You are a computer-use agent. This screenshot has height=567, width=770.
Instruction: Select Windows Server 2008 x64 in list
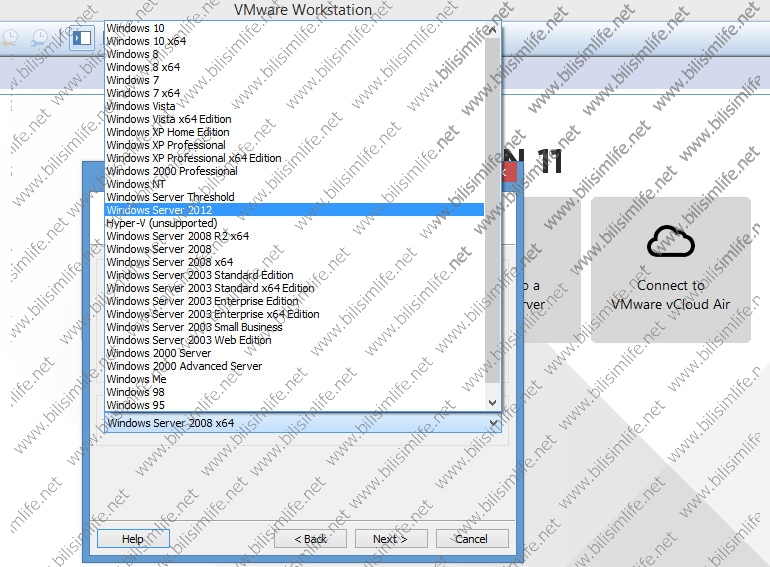tap(294, 262)
